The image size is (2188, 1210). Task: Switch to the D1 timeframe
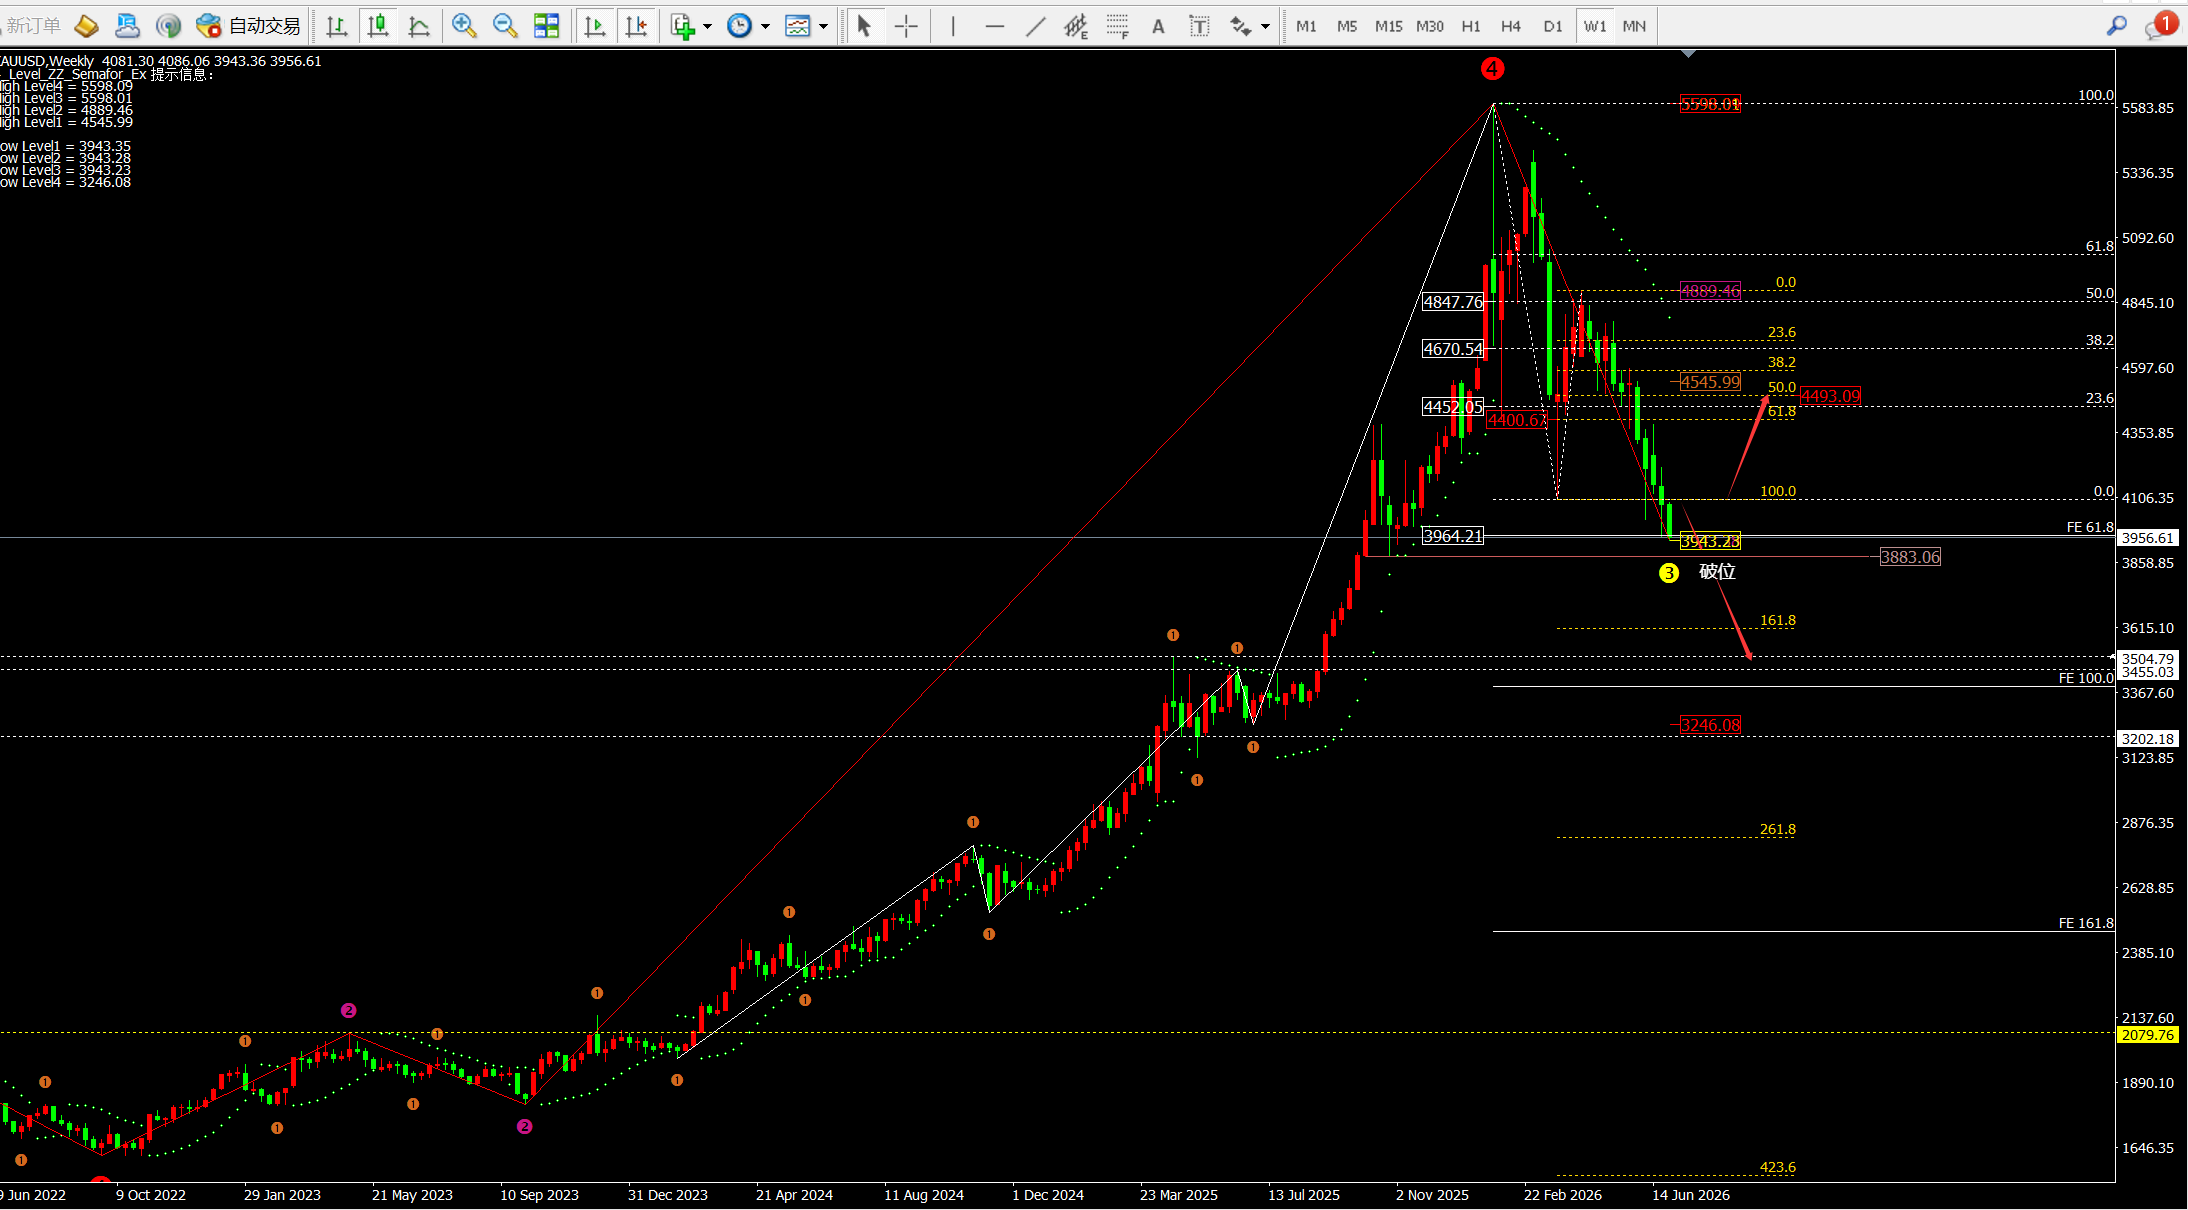point(1552,26)
